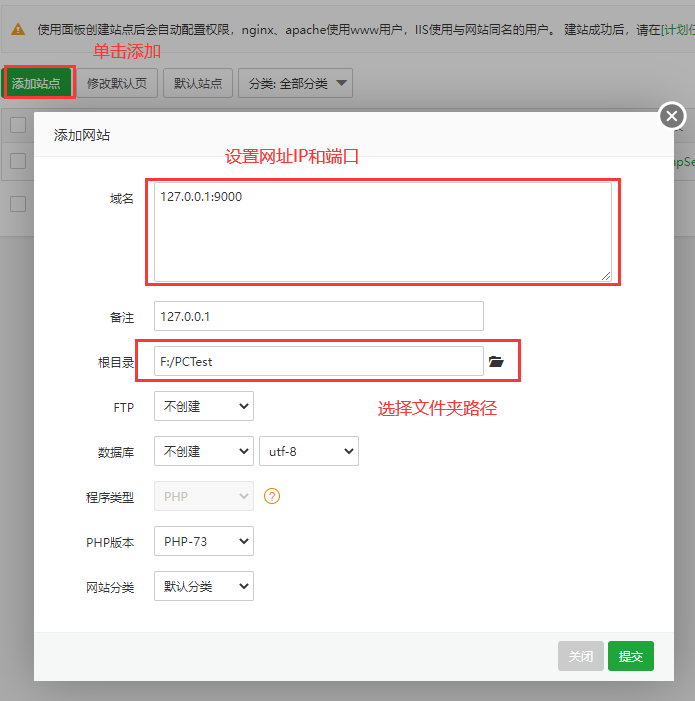Close the Add Website dialog with X
The height and width of the screenshot is (701, 695).
click(x=672, y=116)
